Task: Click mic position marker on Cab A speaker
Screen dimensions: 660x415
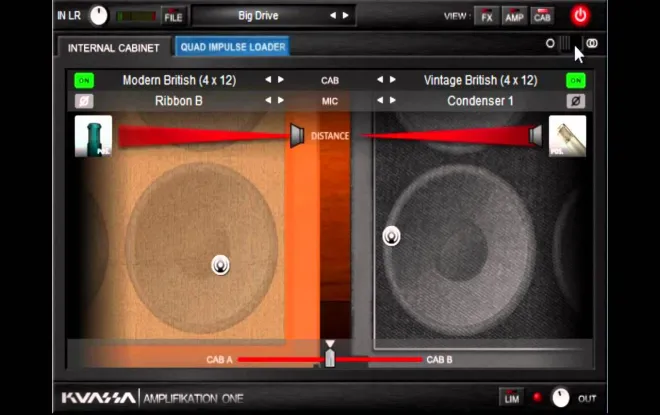Action: click(220, 265)
